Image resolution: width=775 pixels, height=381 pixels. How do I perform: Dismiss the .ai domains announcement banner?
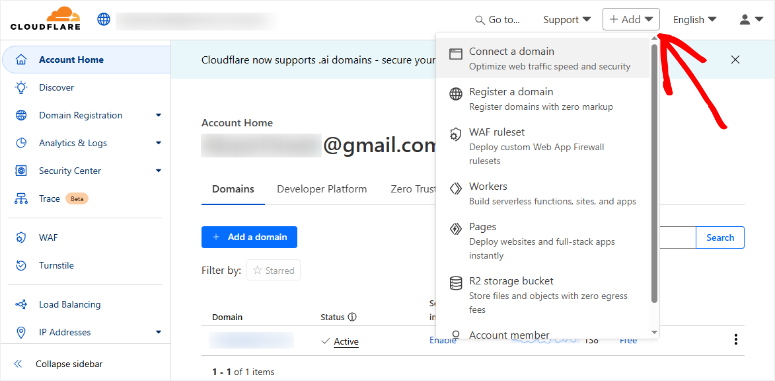(735, 60)
